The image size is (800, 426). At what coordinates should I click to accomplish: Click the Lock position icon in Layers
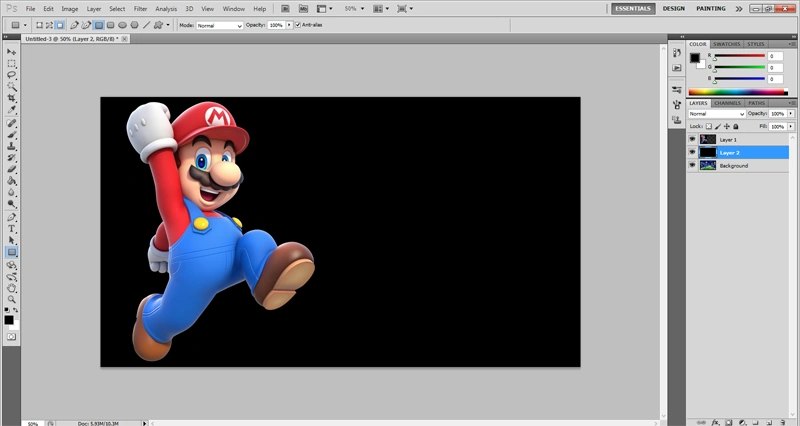tap(728, 127)
